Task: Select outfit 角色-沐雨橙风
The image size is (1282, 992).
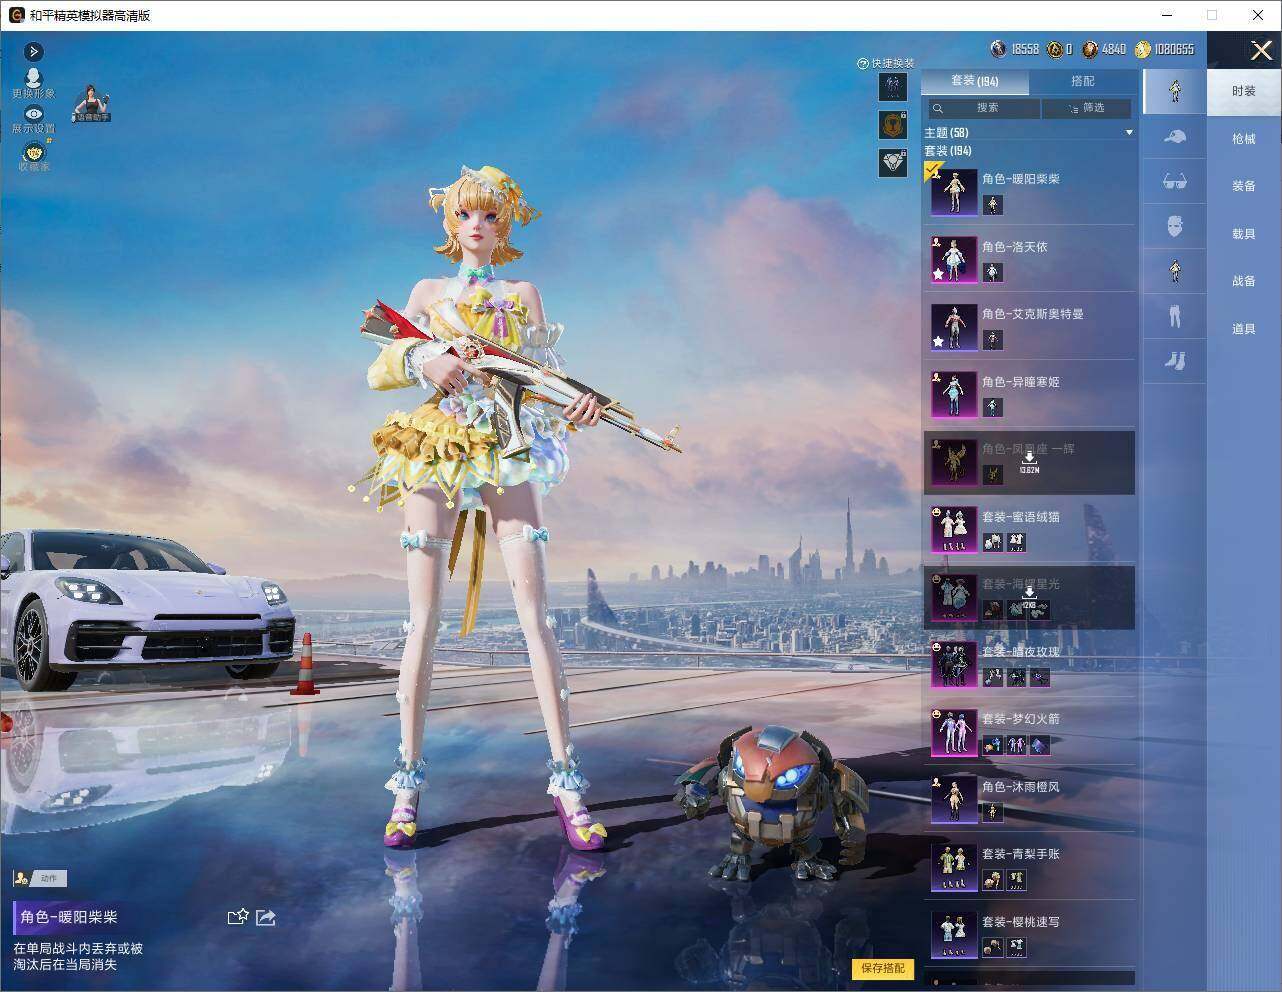Action: [x=1030, y=799]
